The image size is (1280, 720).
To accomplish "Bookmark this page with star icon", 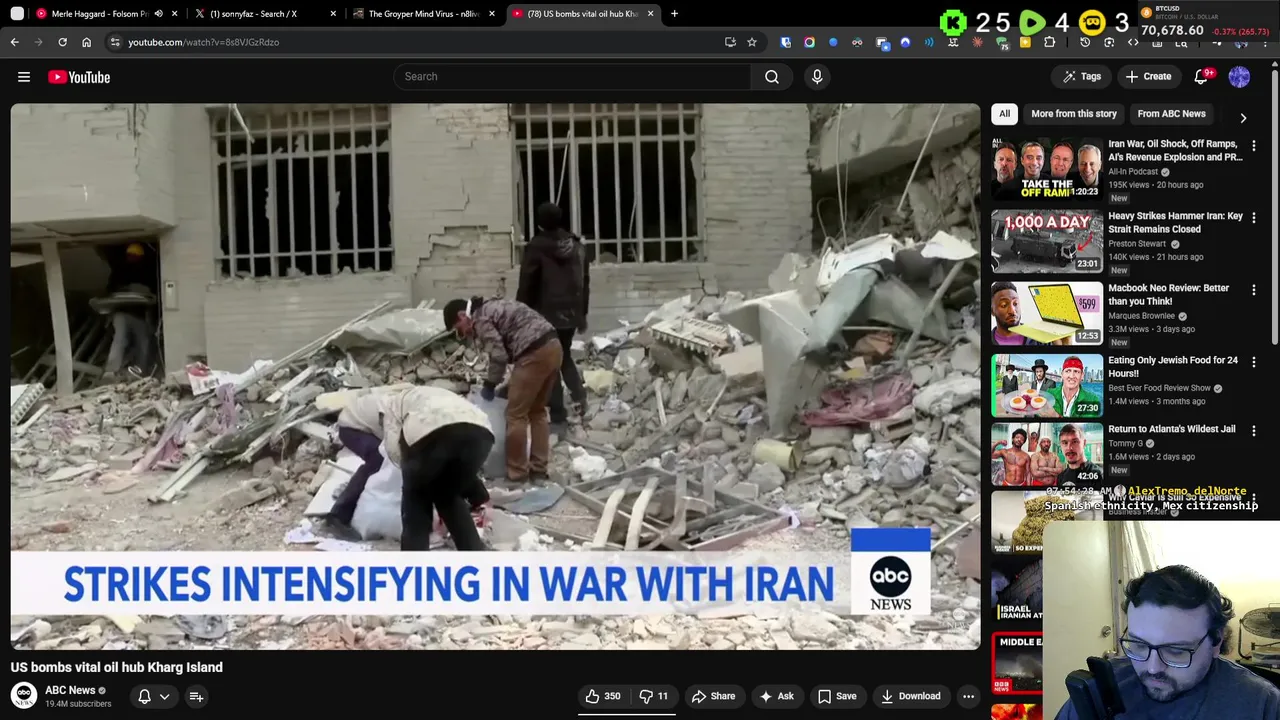I will (752, 42).
